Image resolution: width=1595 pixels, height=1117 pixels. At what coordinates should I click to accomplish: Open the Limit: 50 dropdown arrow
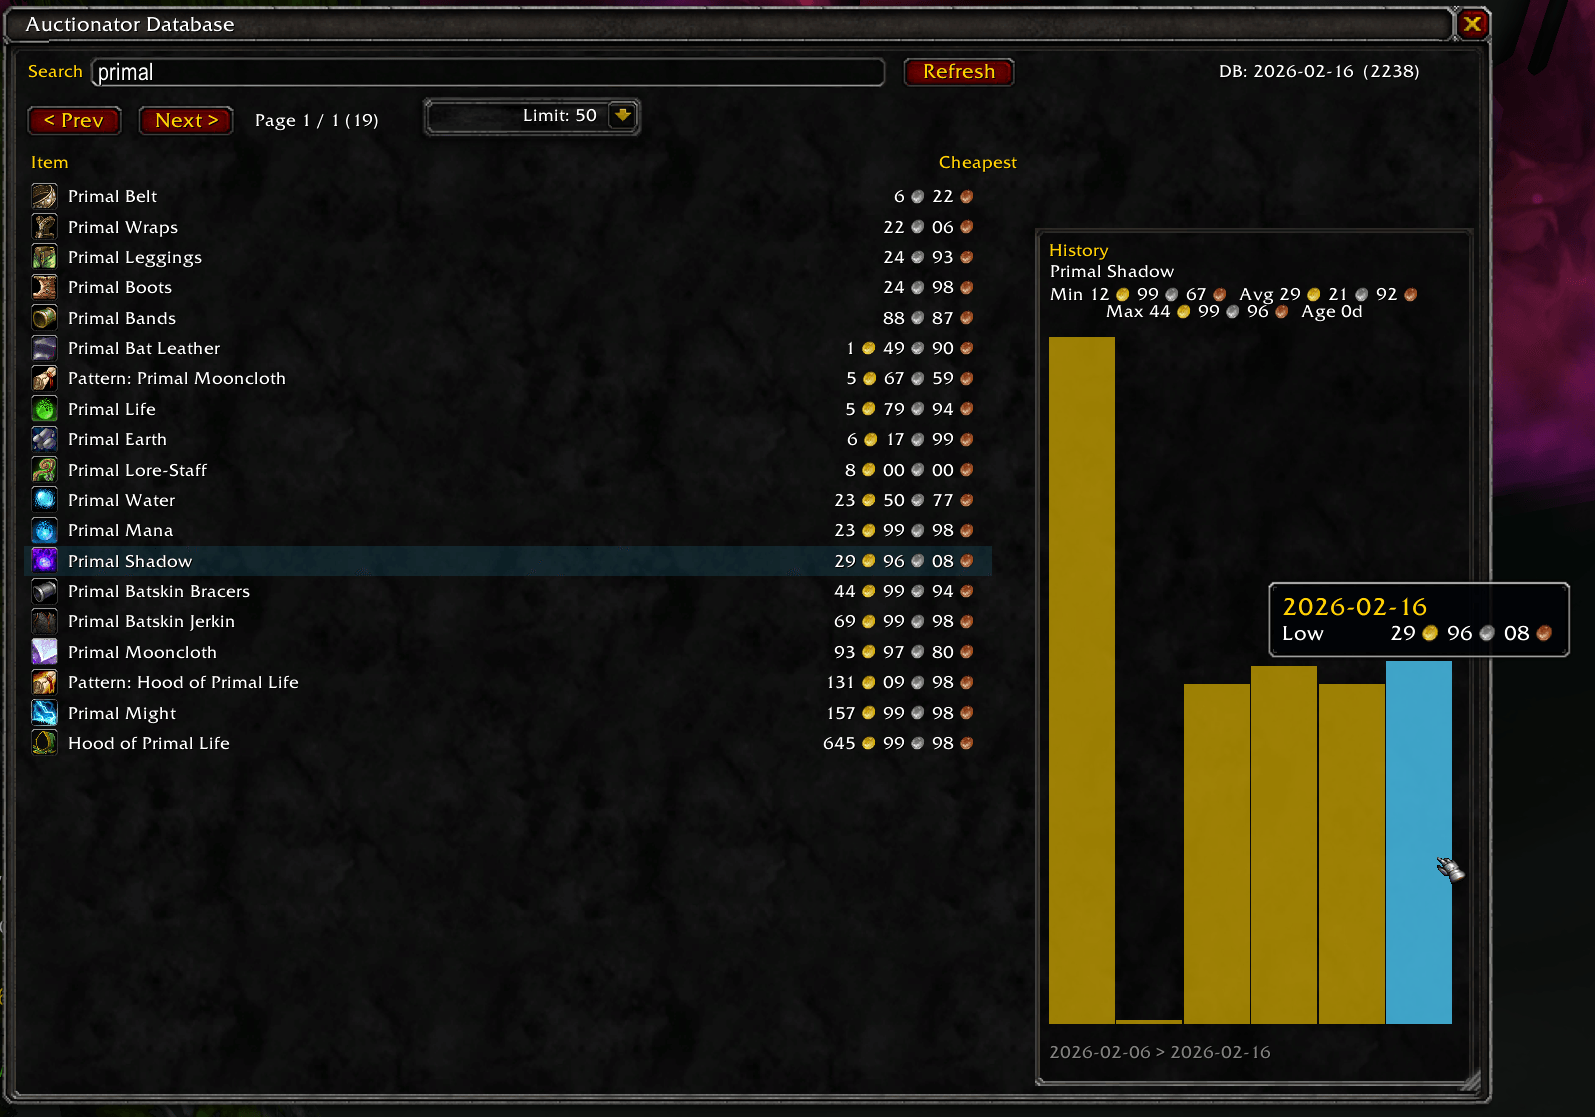point(622,116)
